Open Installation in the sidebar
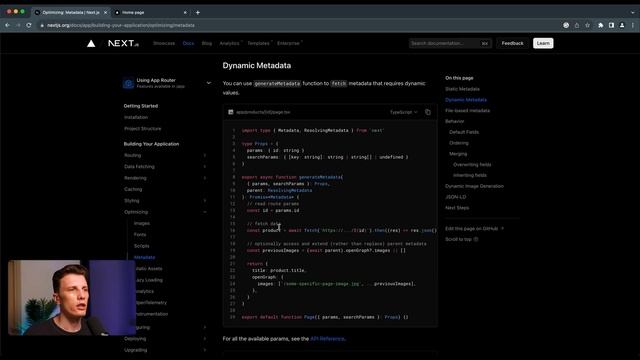This screenshot has height=360, width=640. point(136,117)
